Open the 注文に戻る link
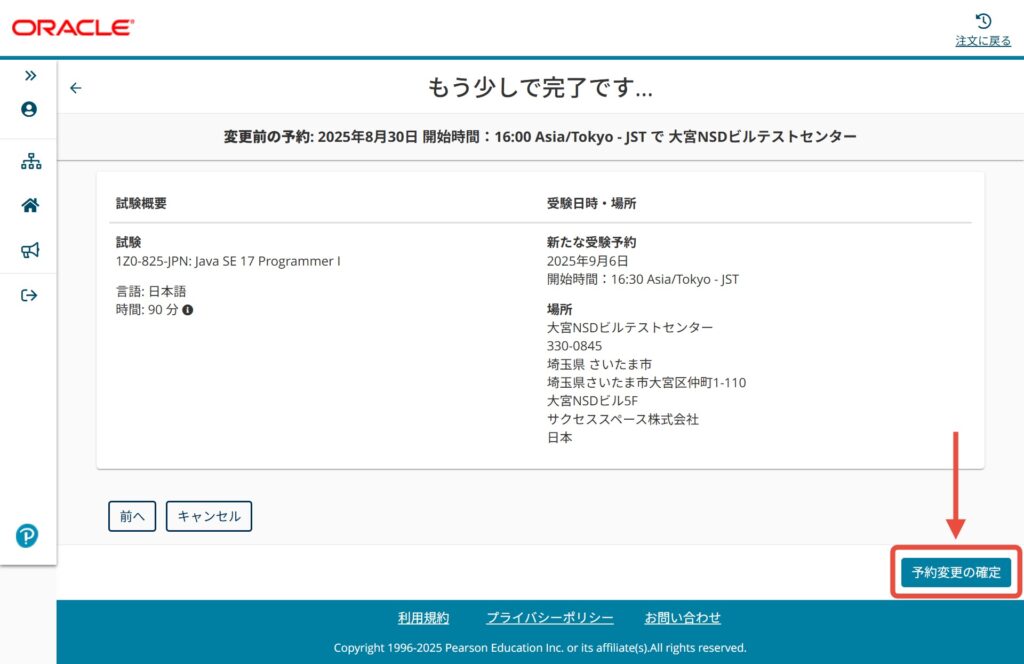This screenshot has height=664, width=1024. (983, 41)
